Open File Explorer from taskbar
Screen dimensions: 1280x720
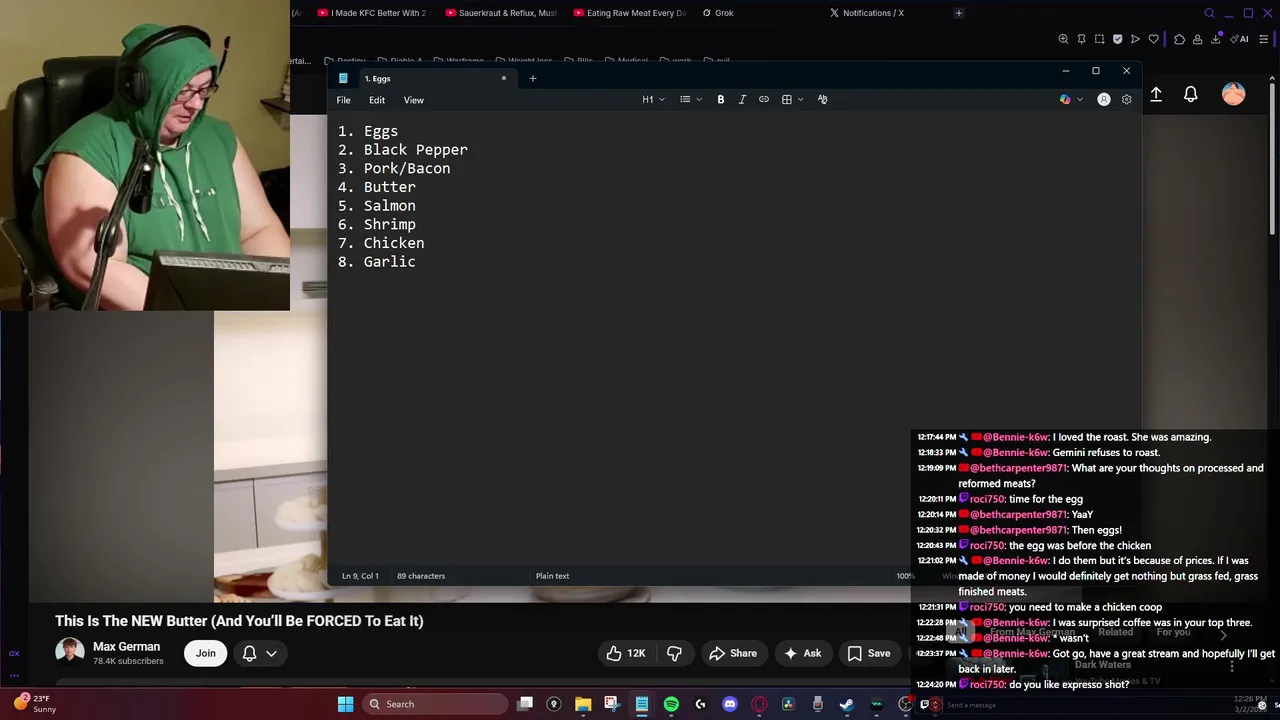pyautogui.click(x=583, y=704)
